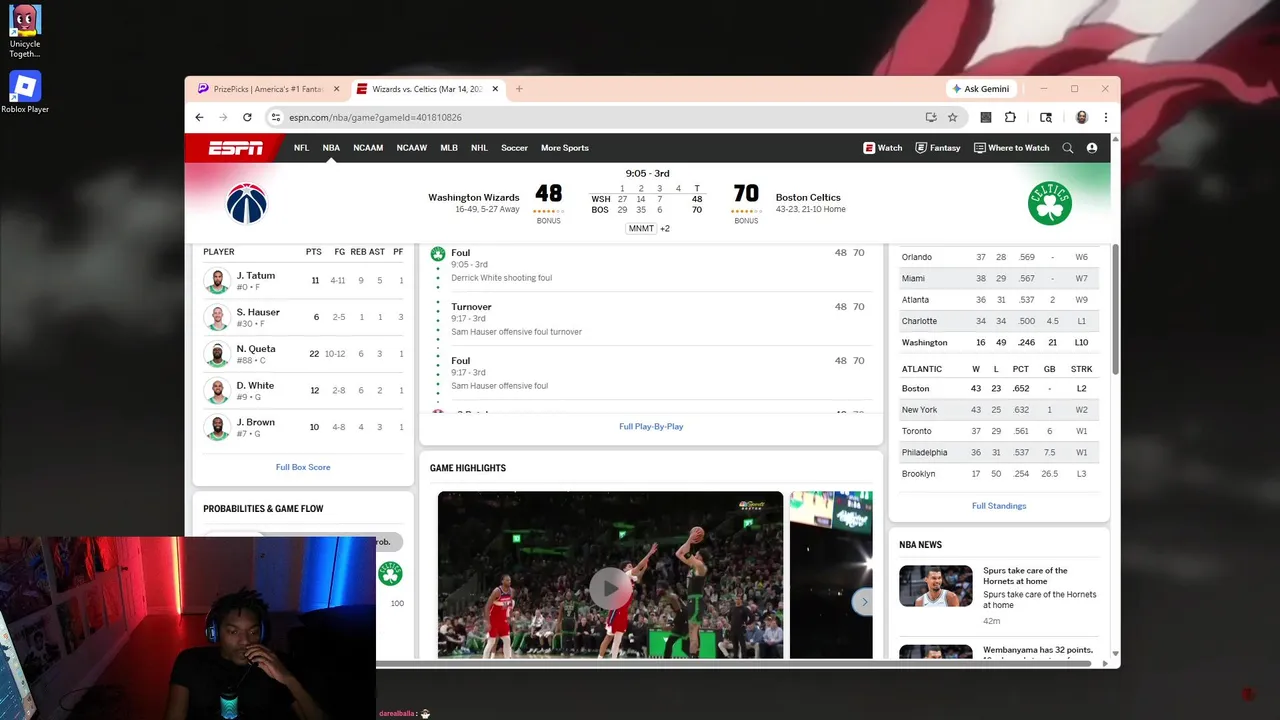Click the Watch link in ESPN header
This screenshot has height=720, width=1280.
tap(883, 148)
